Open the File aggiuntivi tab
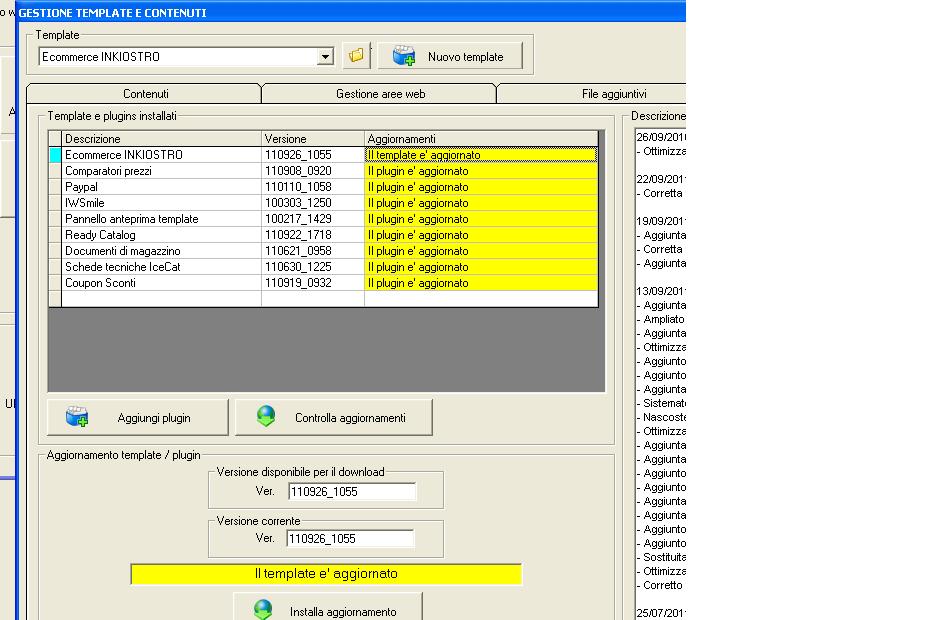The height and width of the screenshot is (620, 938). coord(614,94)
